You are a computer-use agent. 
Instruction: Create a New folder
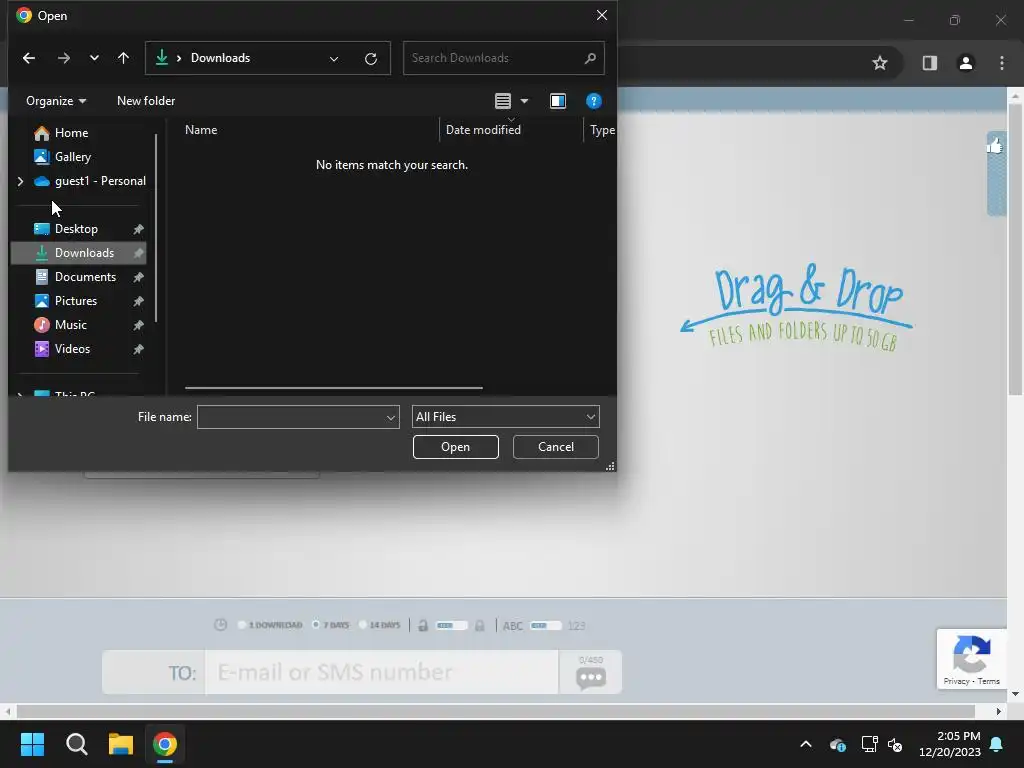(146, 101)
